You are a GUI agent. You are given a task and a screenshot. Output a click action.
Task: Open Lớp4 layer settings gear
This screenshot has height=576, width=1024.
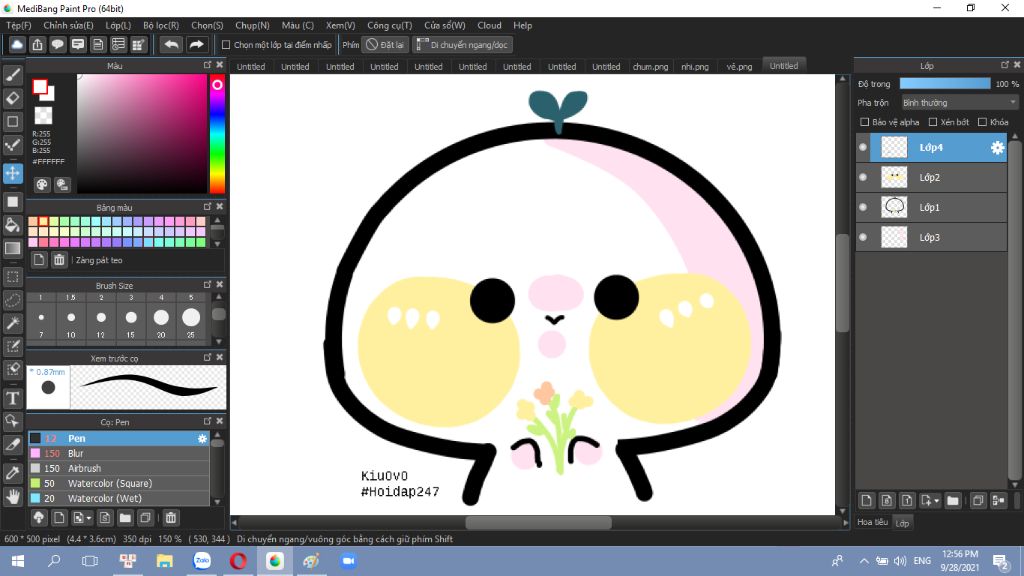[997, 148]
